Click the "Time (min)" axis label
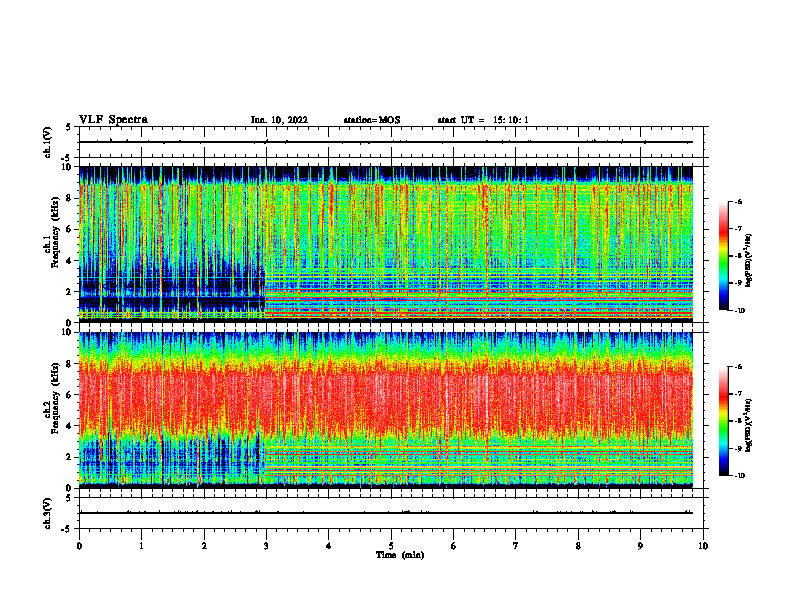Screen dimensions: 792x612 tap(400, 555)
